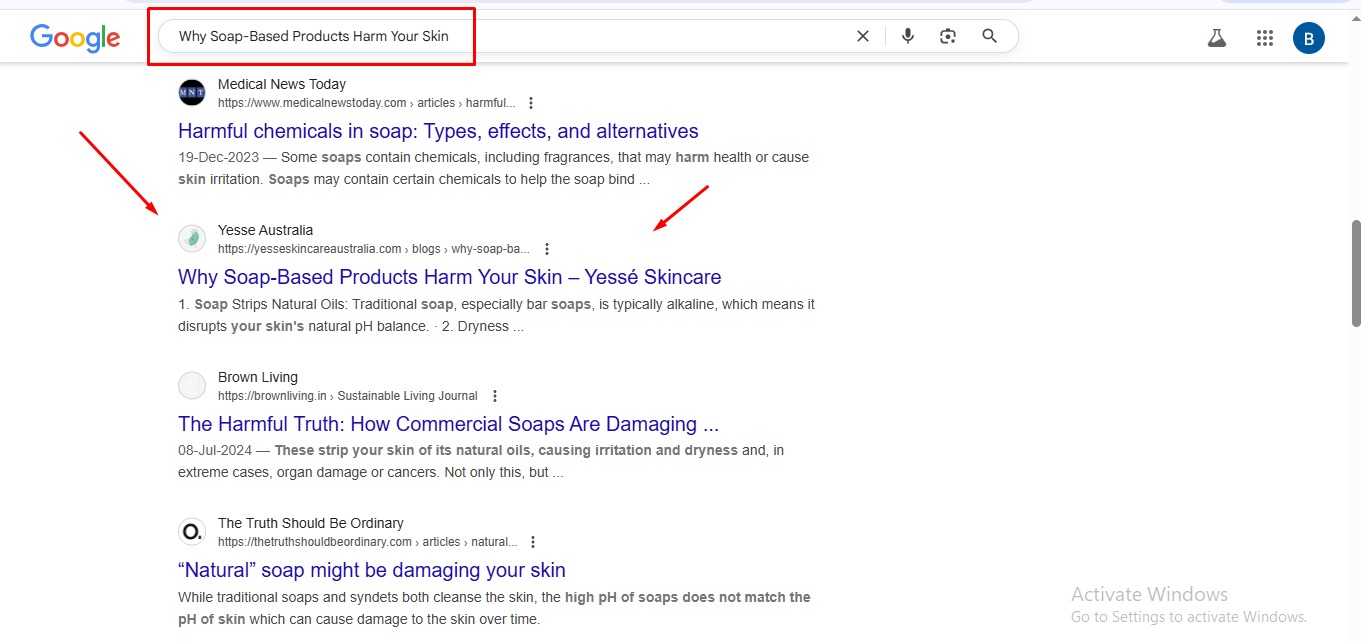The width and height of the screenshot is (1361, 641).
Task: Open options for The Truth Should Be Ordinary
Action: pos(533,542)
